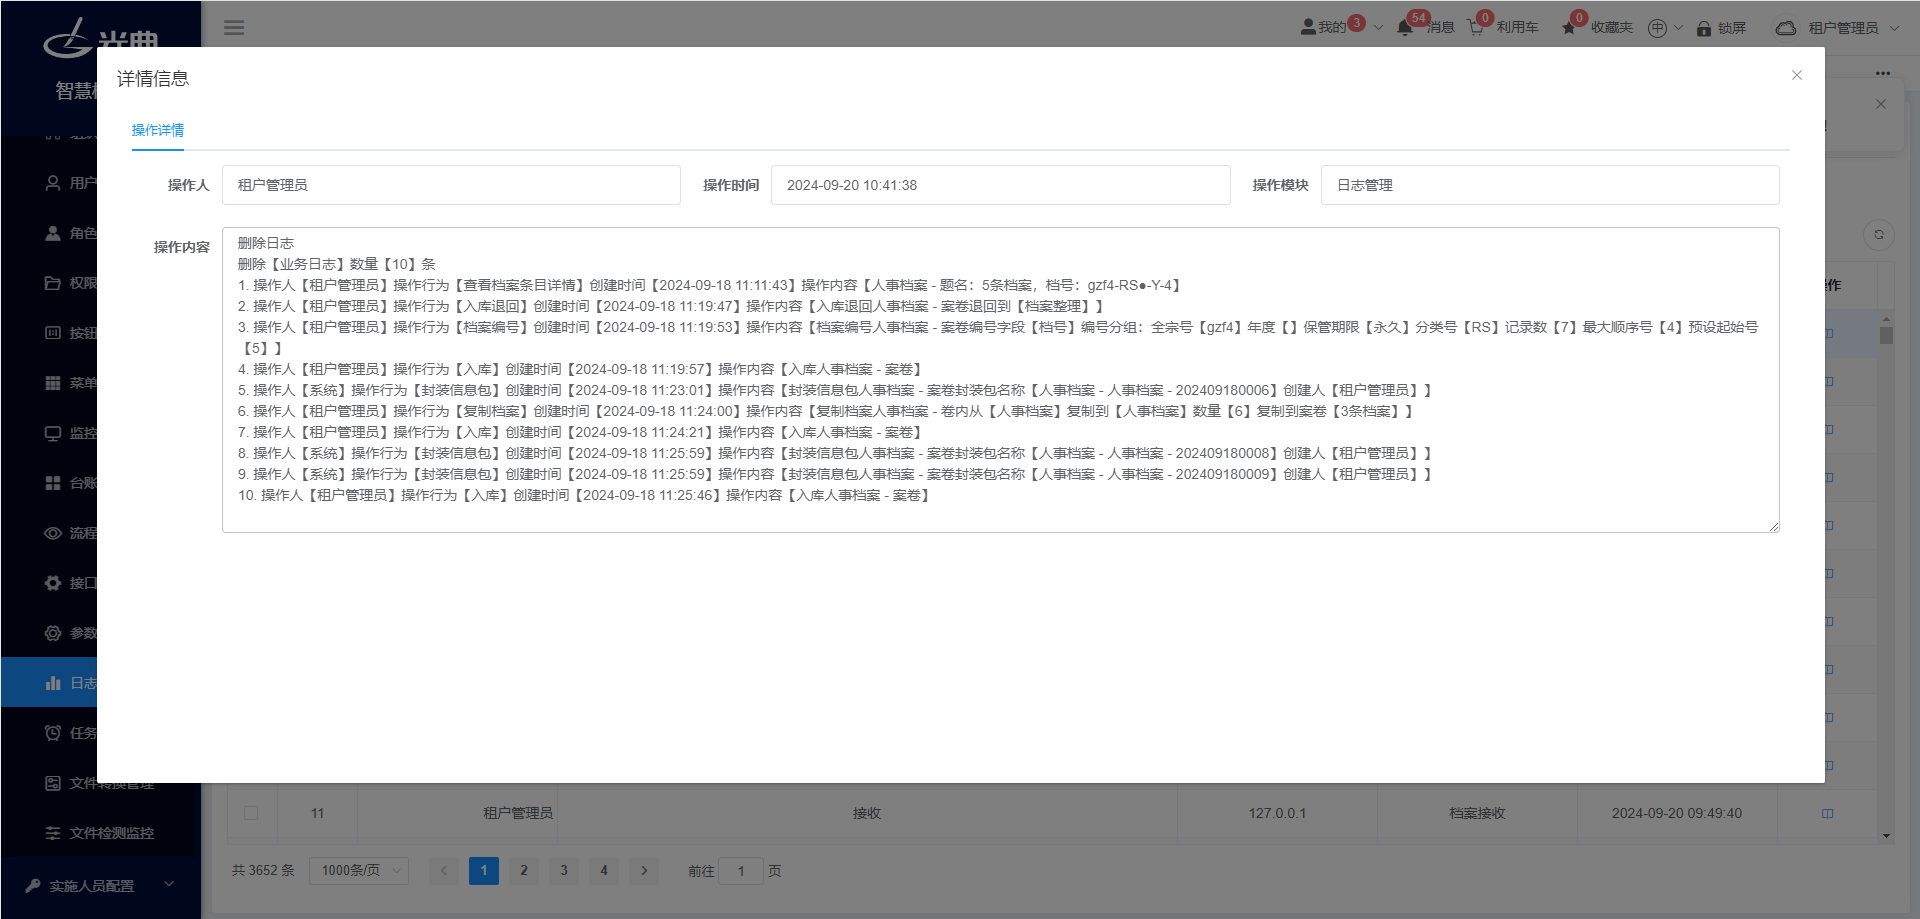Click the 前往 page number input
This screenshot has width=1920, height=919.
coord(741,871)
